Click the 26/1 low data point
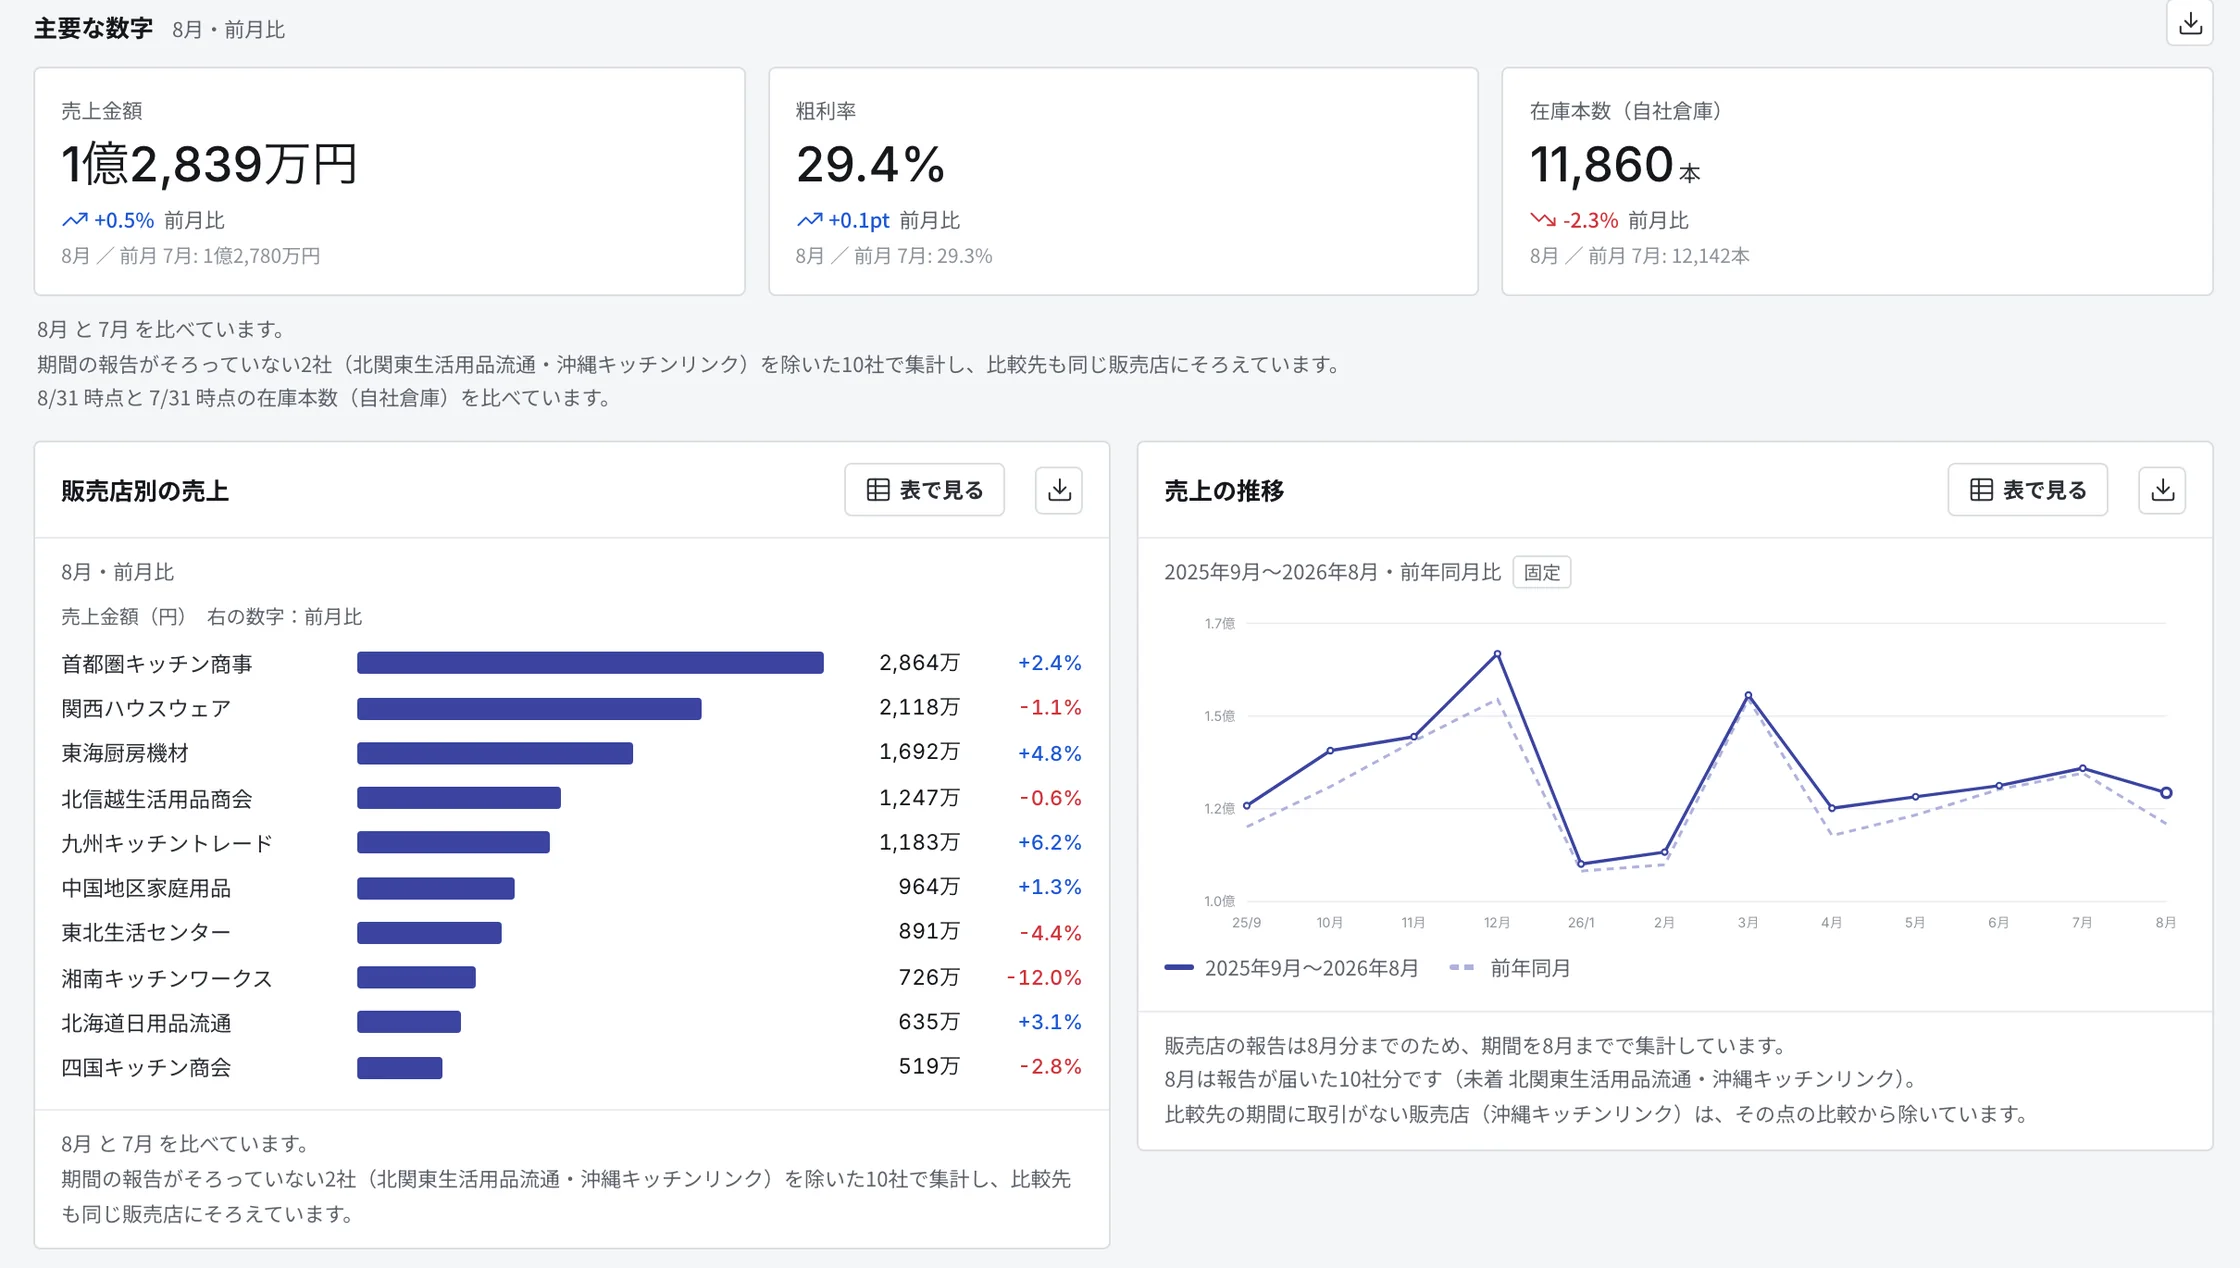This screenshot has width=2240, height=1268. point(1581,864)
